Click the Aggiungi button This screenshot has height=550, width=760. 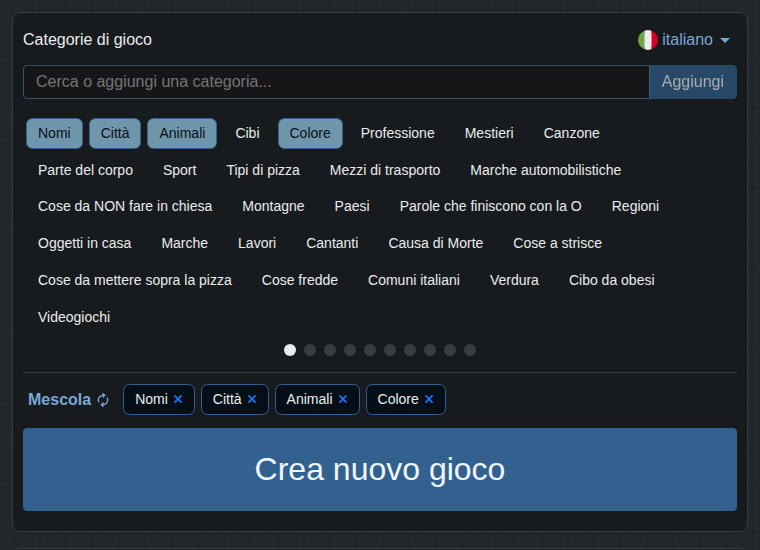coord(693,82)
